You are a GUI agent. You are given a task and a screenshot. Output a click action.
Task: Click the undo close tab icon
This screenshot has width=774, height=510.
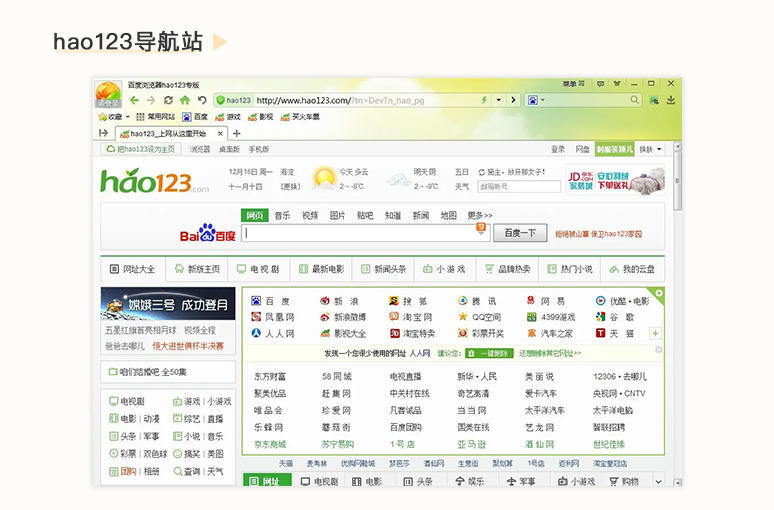tap(202, 100)
